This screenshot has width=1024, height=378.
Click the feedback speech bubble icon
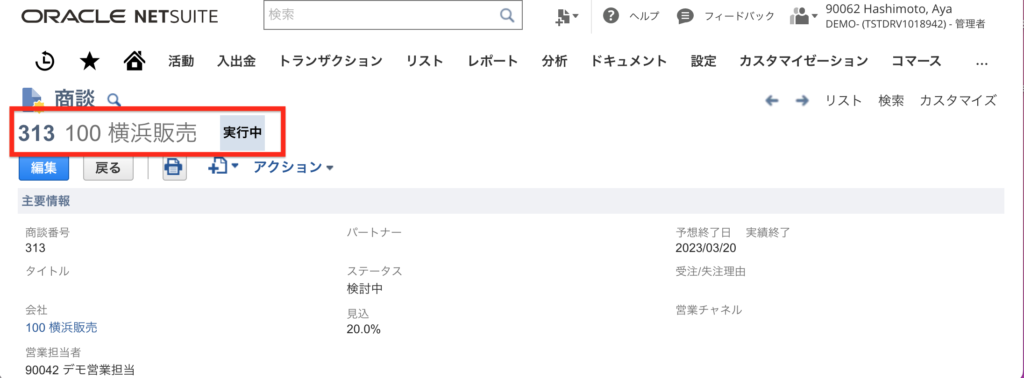[684, 16]
